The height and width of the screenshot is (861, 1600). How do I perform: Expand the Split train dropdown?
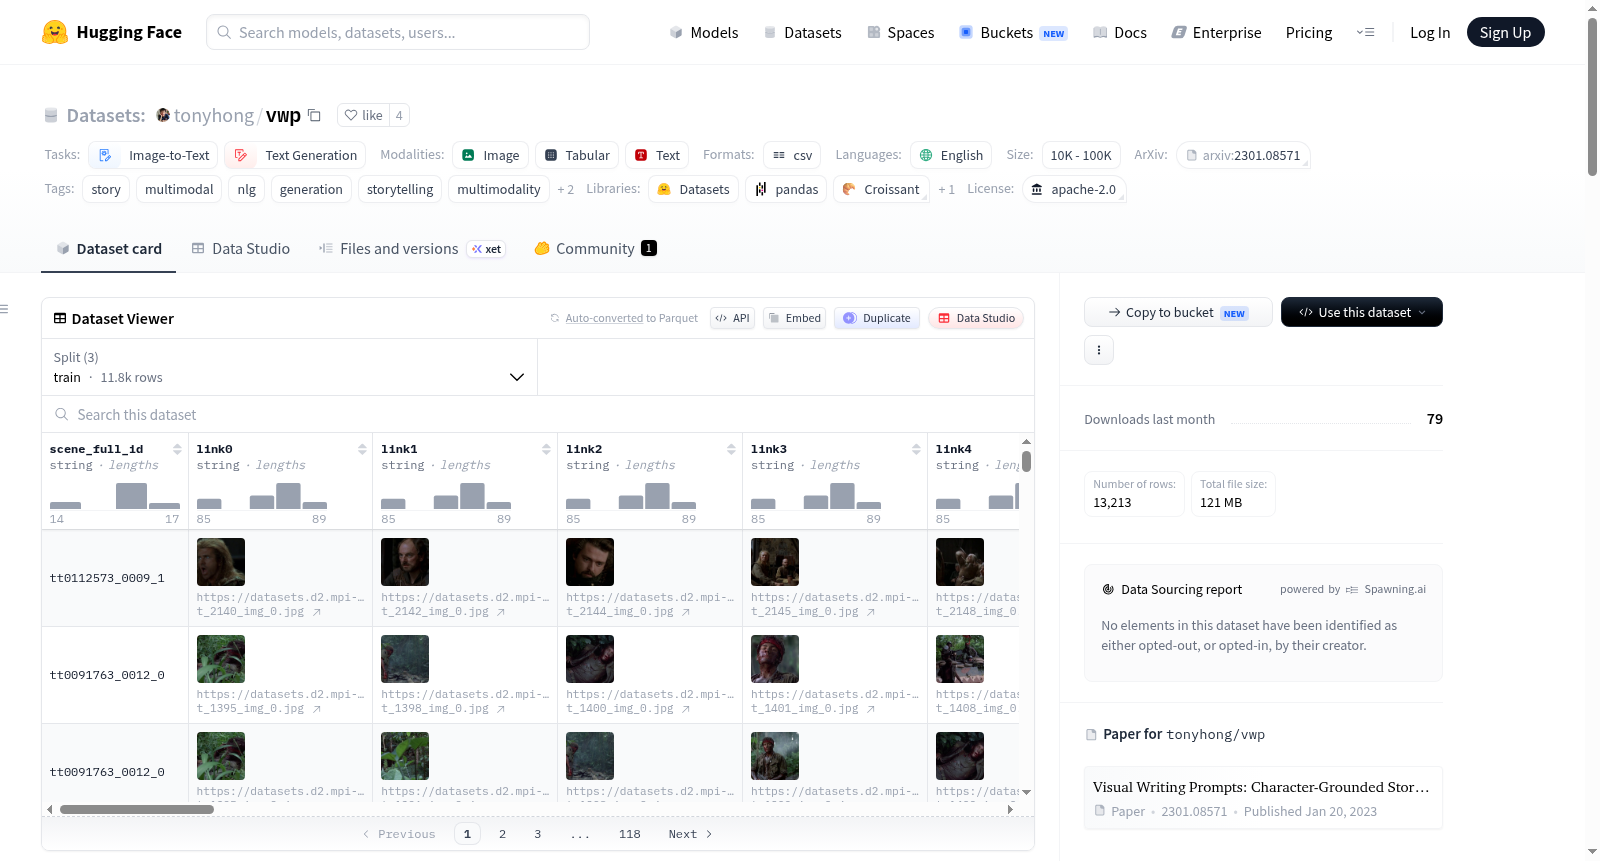(x=289, y=367)
